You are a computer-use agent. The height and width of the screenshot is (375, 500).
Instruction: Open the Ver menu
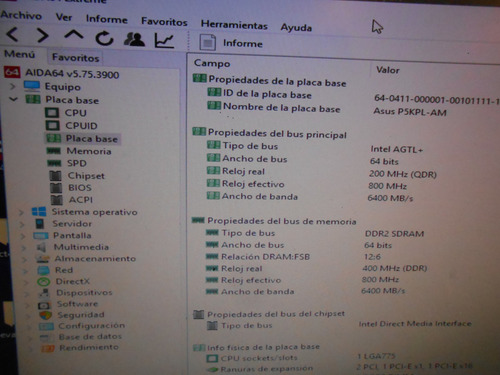coord(64,17)
